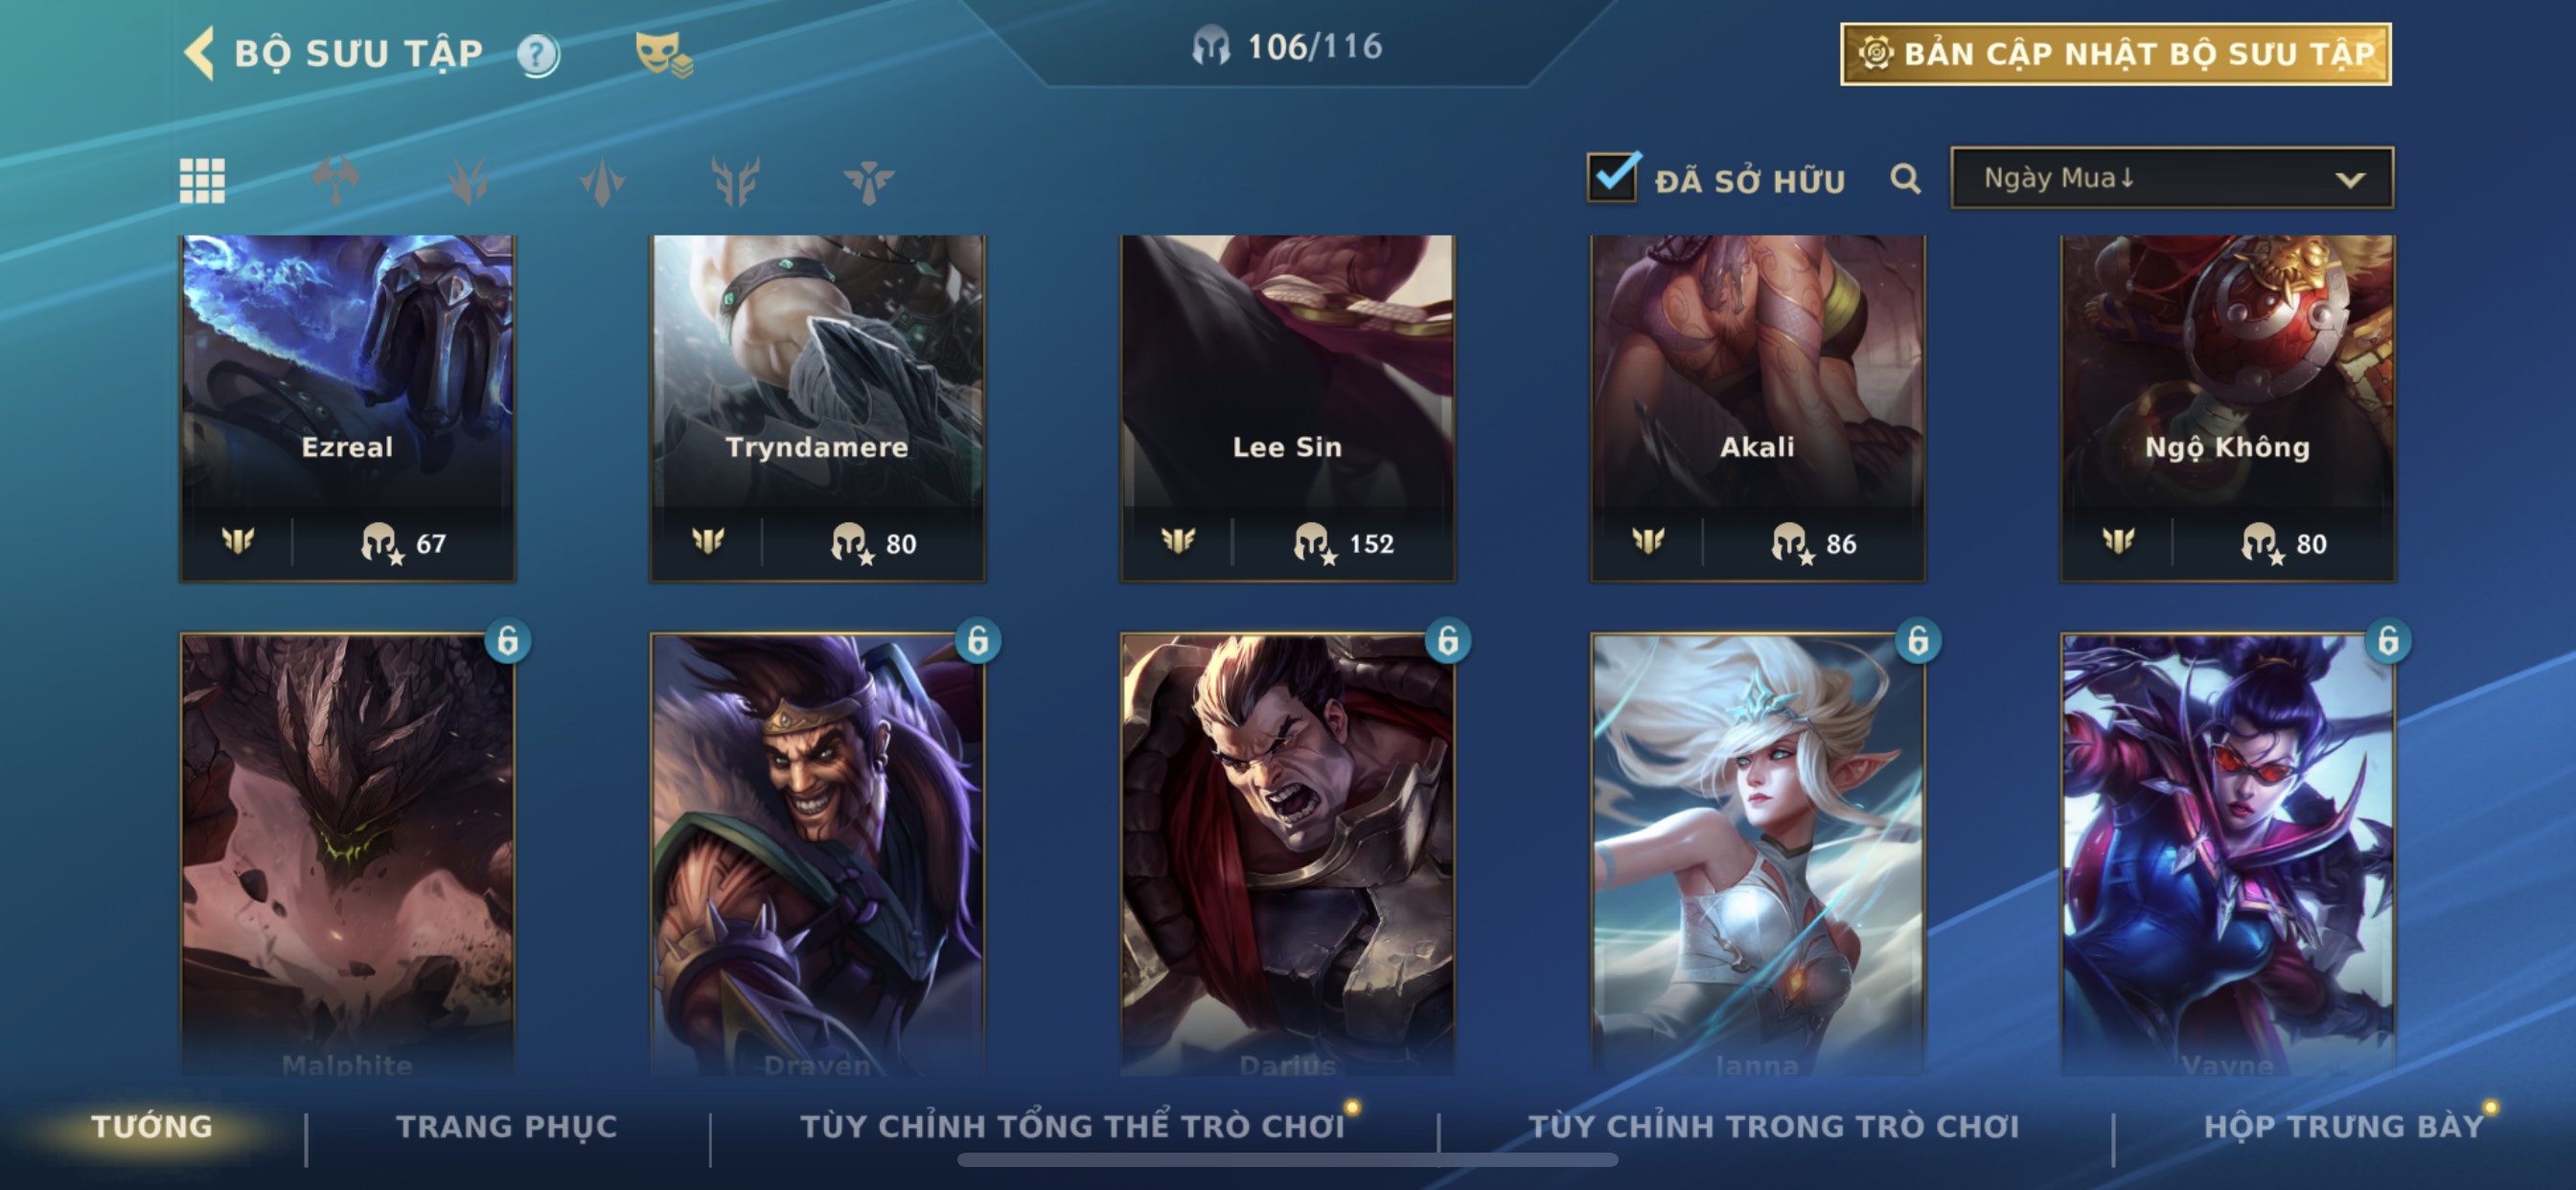Open Tùy Chỉnh Trong Trò Chơi tab
Image resolution: width=2576 pixels, height=1190 pixels.
[1773, 1126]
